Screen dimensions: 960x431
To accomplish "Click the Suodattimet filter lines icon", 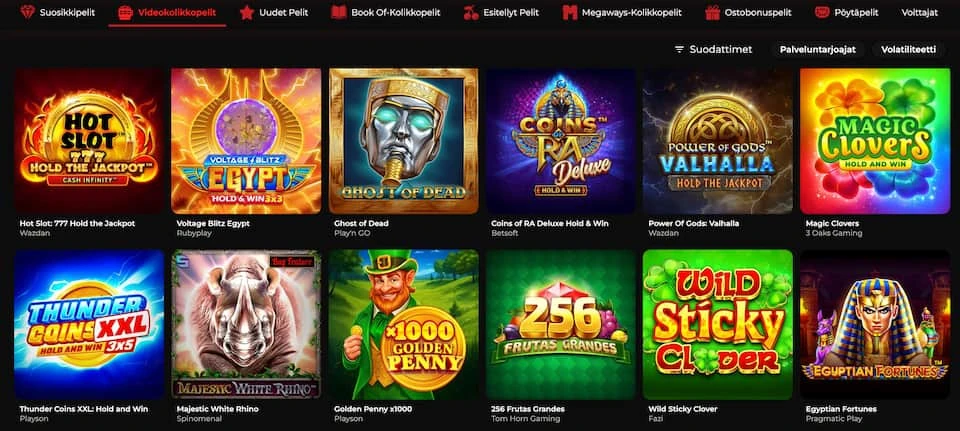I will coord(679,50).
